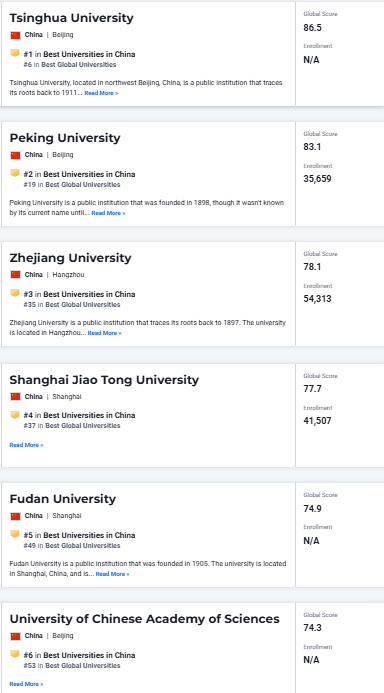The height and width of the screenshot is (693, 384).
Task: Expand Tsinghua description with Read More
Action: coord(101,93)
